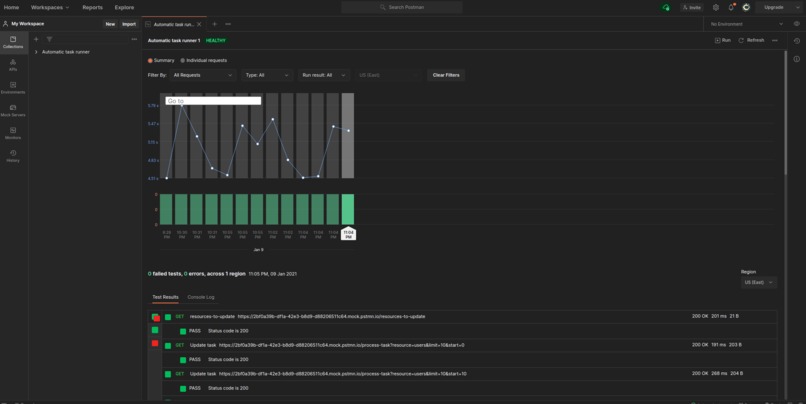Open the sidebar three-dot options menu
The height and width of the screenshot is (404, 806).
point(134,39)
